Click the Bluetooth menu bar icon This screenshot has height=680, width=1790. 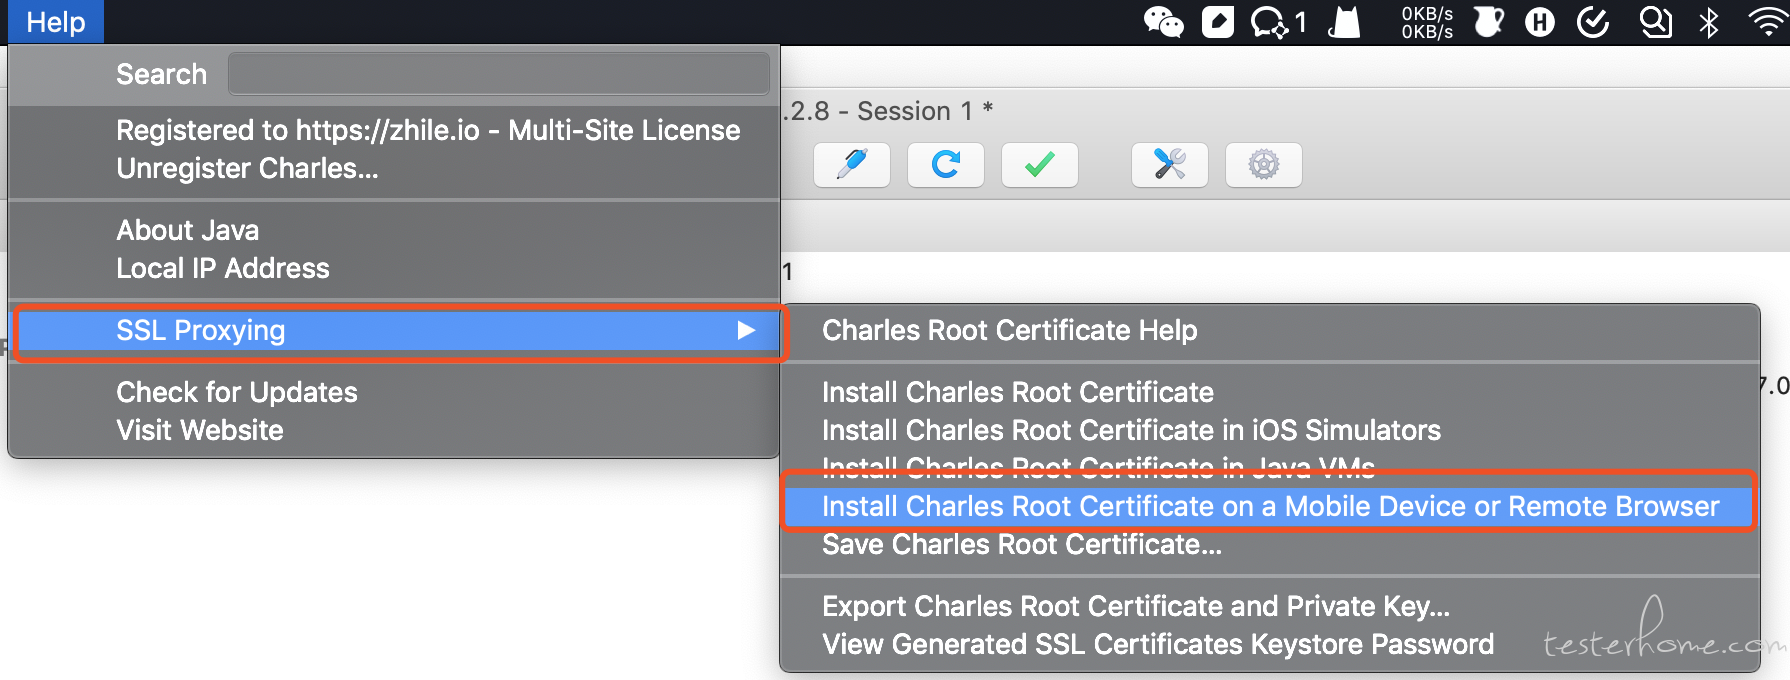click(1709, 22)
